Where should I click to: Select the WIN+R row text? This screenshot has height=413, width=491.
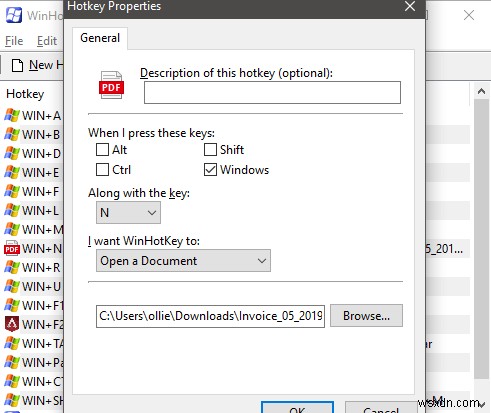[41, 268]
